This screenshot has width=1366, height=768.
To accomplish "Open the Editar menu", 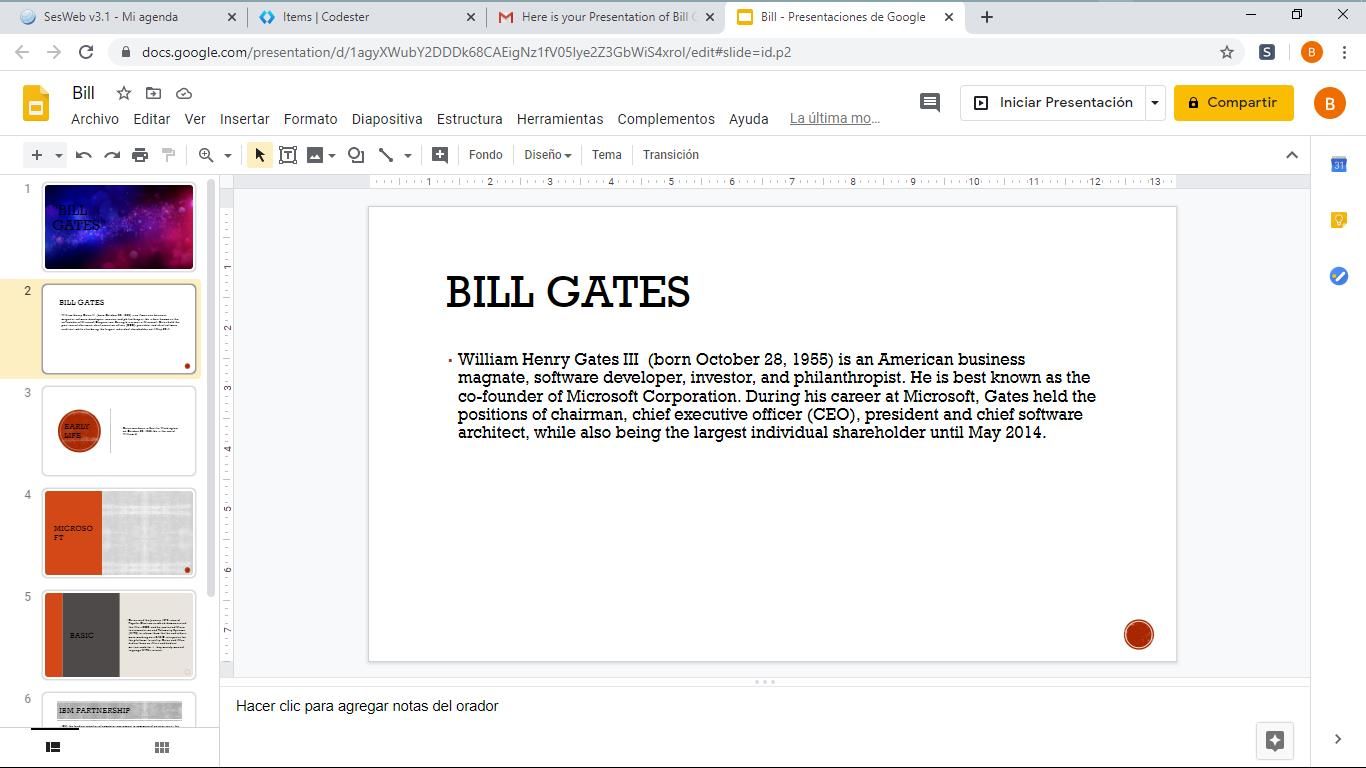I will pyautogui.click(x=152, y=119).
